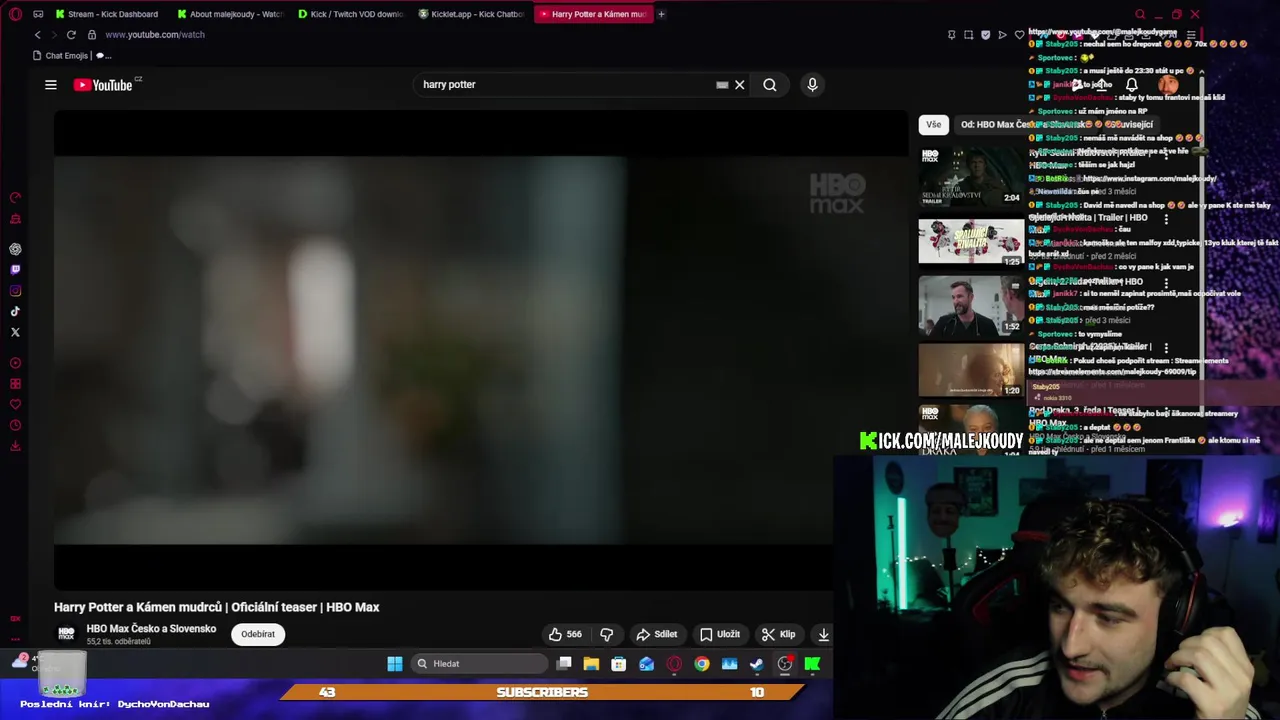Image resolution: width=1280 pixels, height=720 pixels.
Task: Open options menu for the 1:20 video
Action: 1166,348
